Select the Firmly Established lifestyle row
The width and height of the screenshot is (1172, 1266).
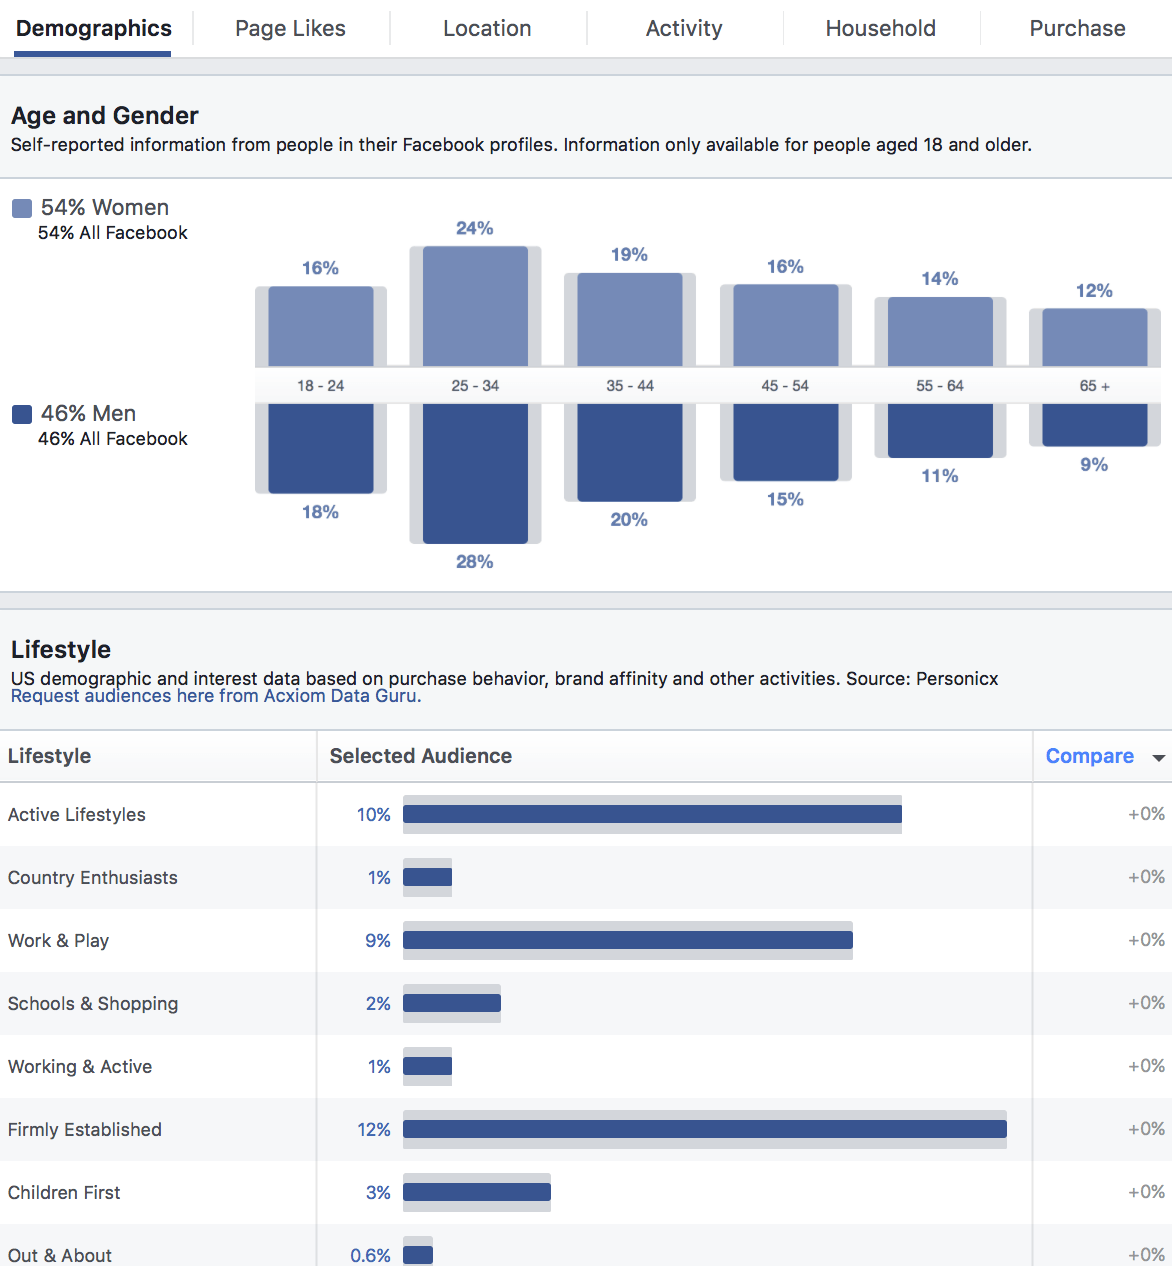click(85, 1129)
